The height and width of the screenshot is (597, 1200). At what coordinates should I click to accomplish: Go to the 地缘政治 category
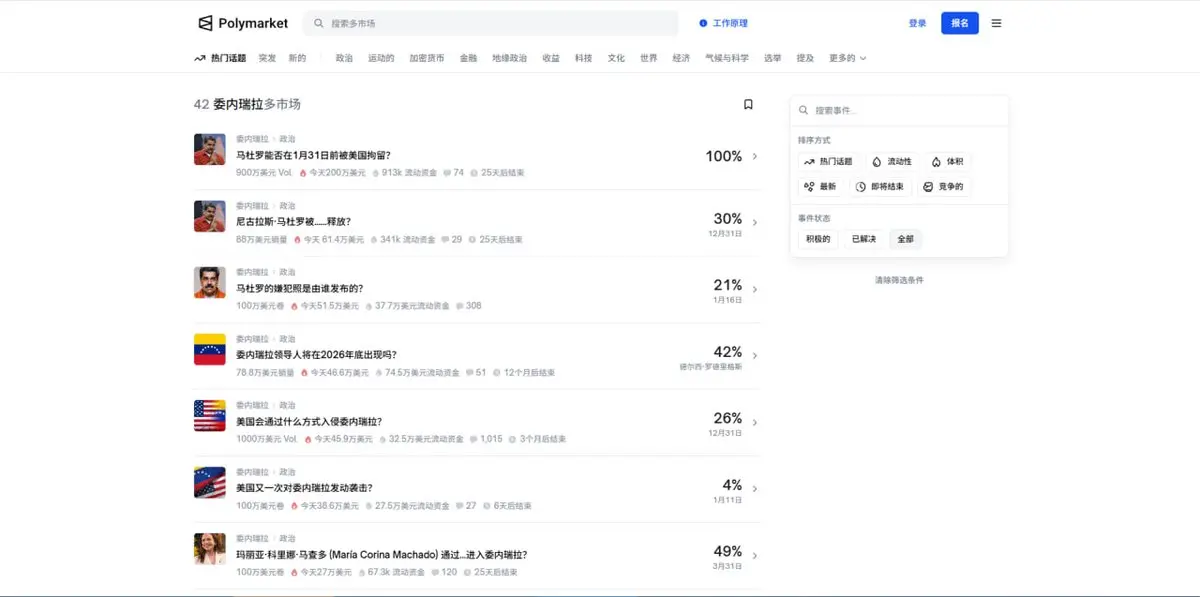pos(509,58)
